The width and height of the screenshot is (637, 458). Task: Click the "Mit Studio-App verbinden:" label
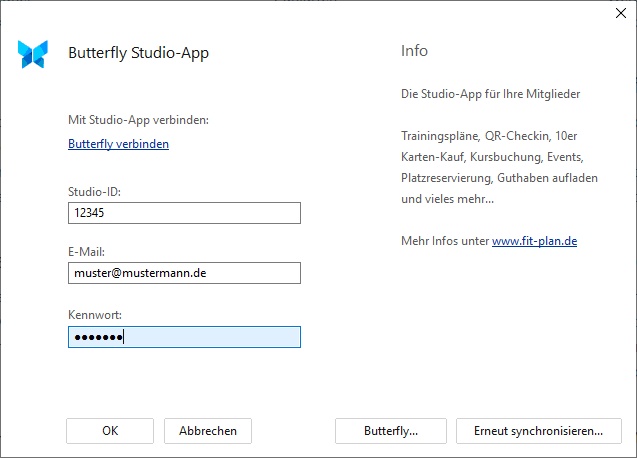pyautogui.click(x=138, y=120)
